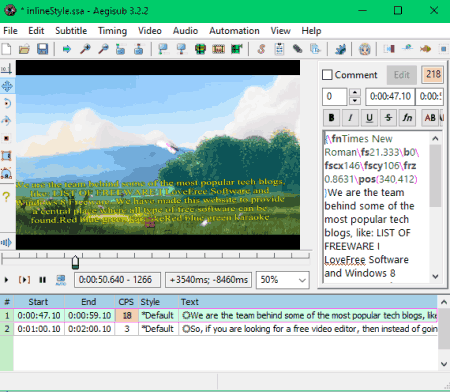This screenshot has width=450, height=392.
Task: Decrease layer number with down spinner
Action: [355, 101]
